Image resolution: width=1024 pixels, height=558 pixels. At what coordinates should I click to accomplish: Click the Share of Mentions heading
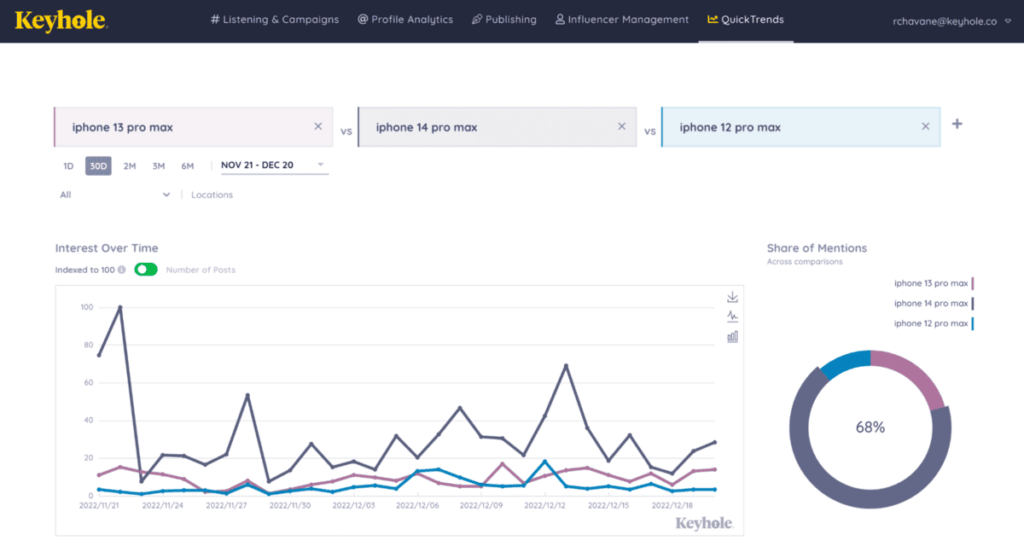(x=816, y=248)
